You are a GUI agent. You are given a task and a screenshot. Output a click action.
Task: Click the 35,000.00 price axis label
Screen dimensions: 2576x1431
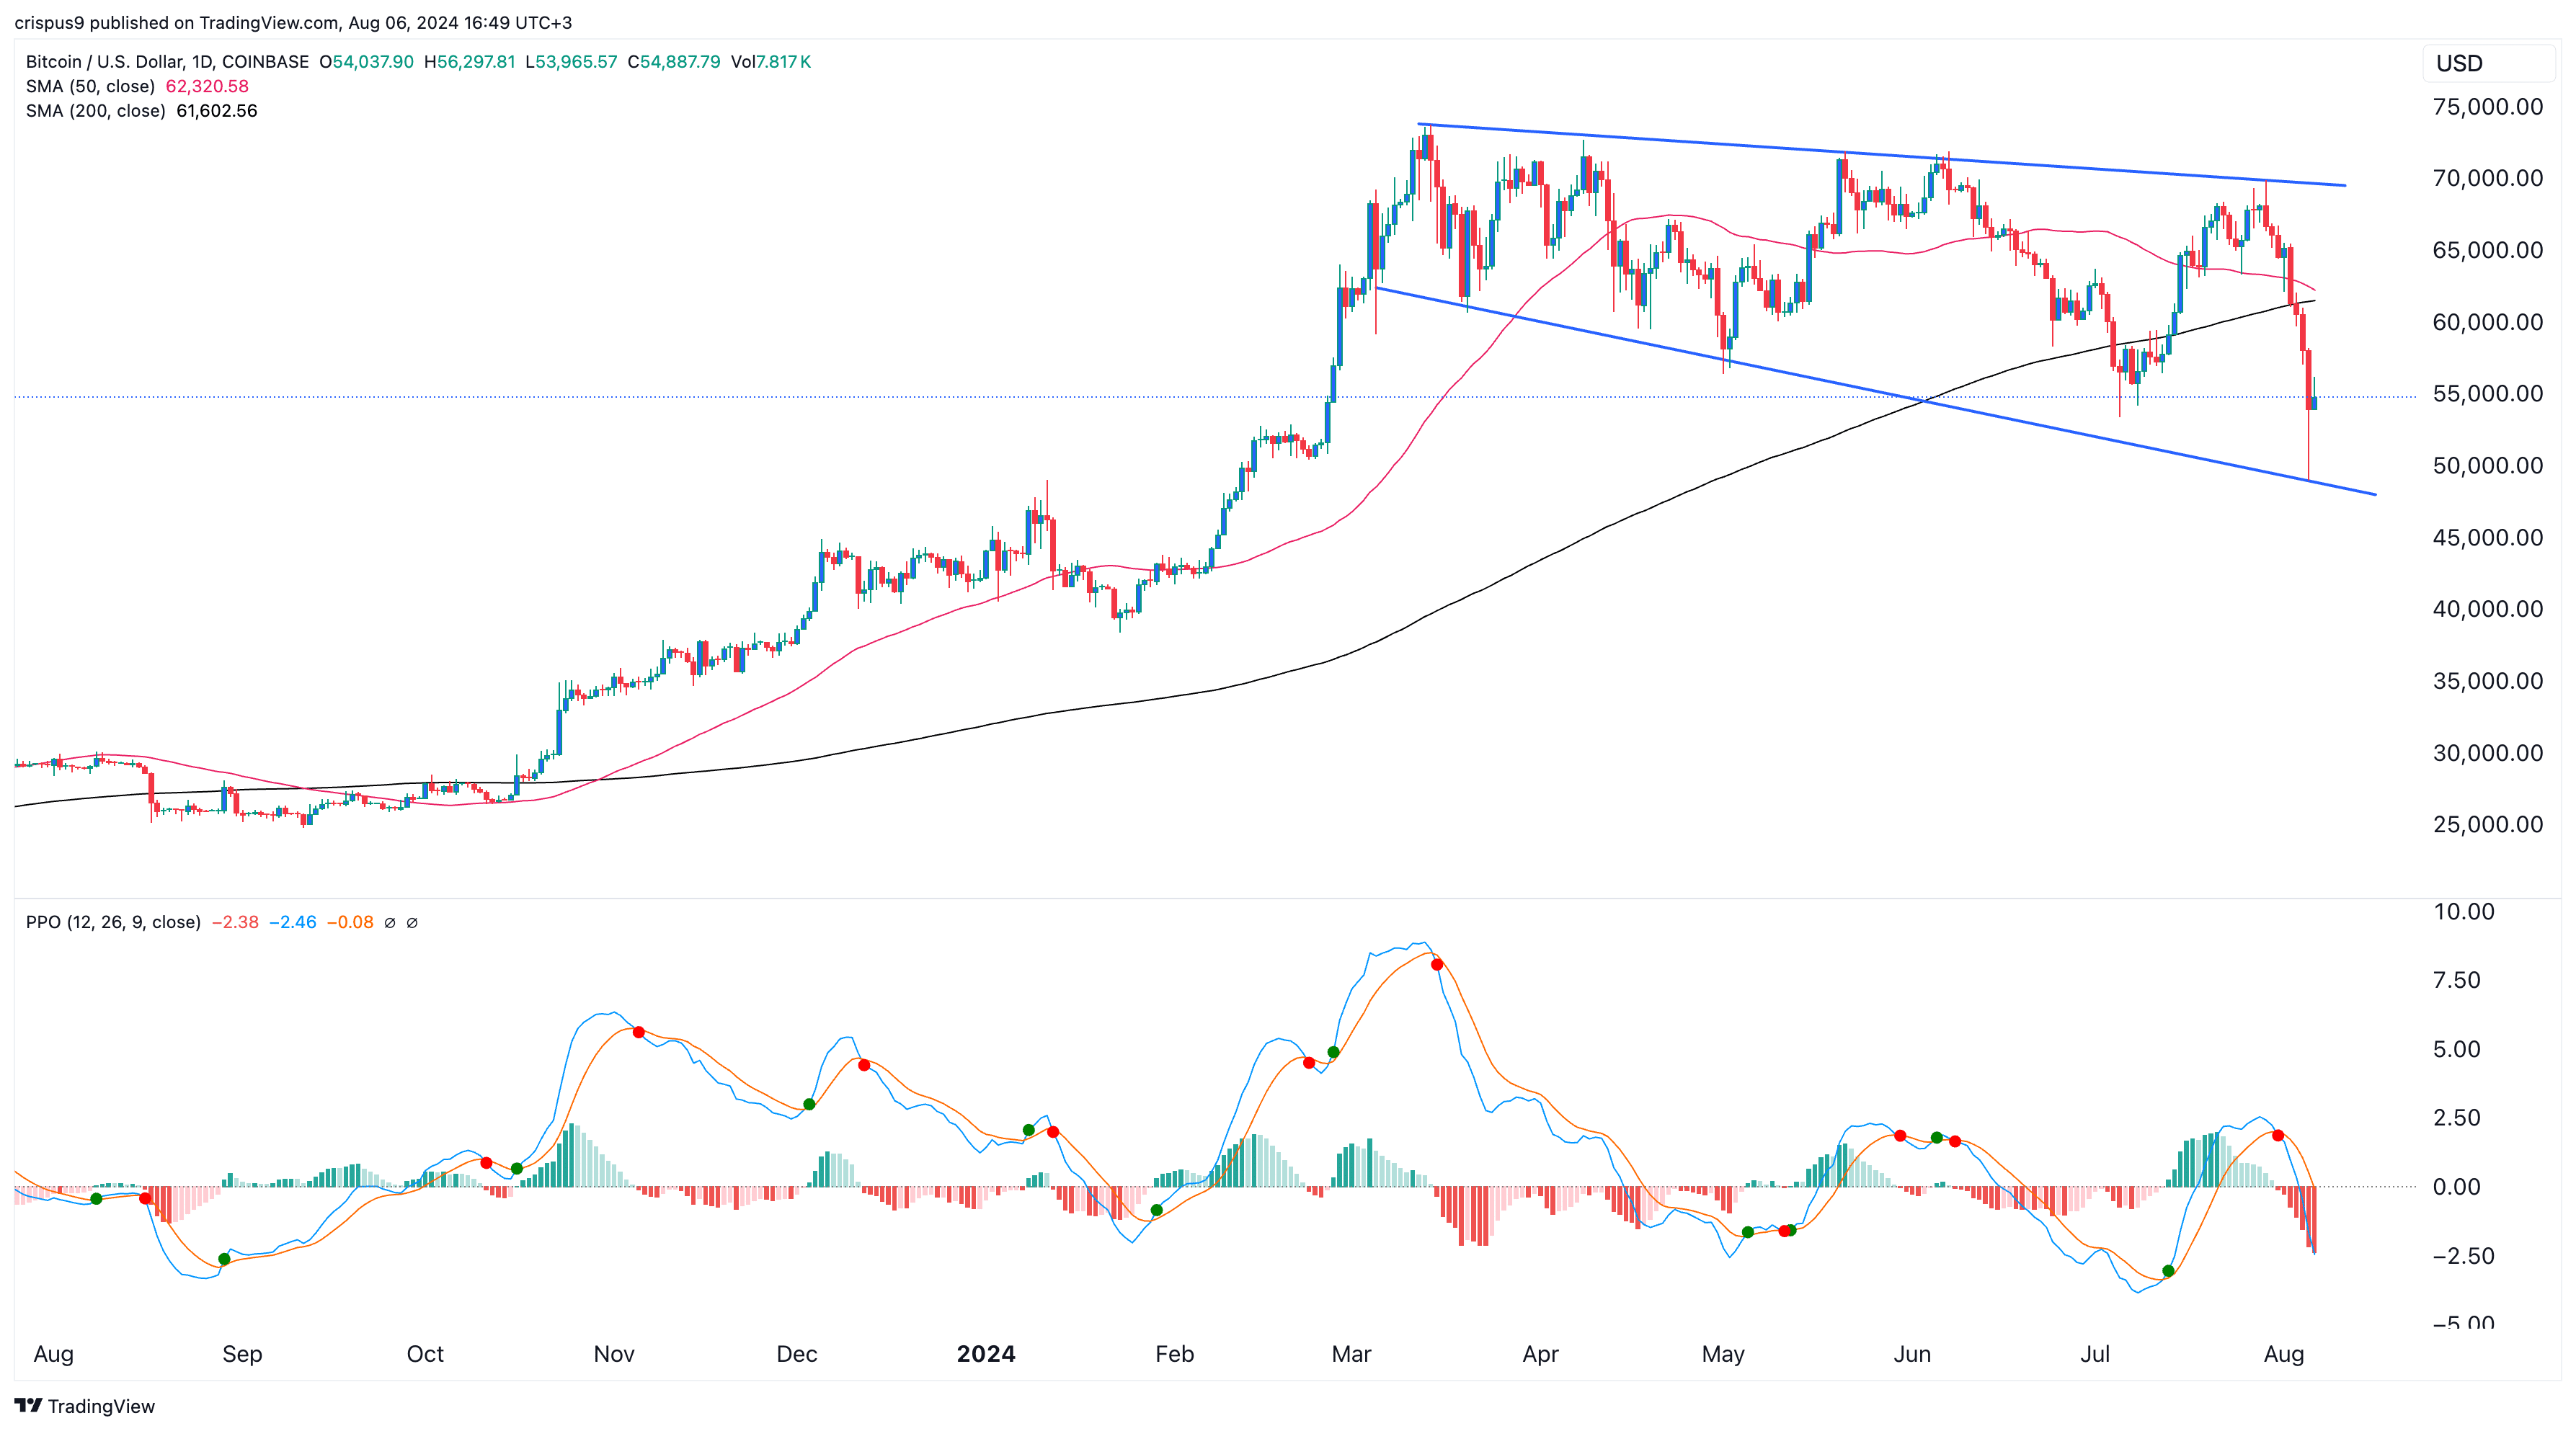tap(2488, 681)
